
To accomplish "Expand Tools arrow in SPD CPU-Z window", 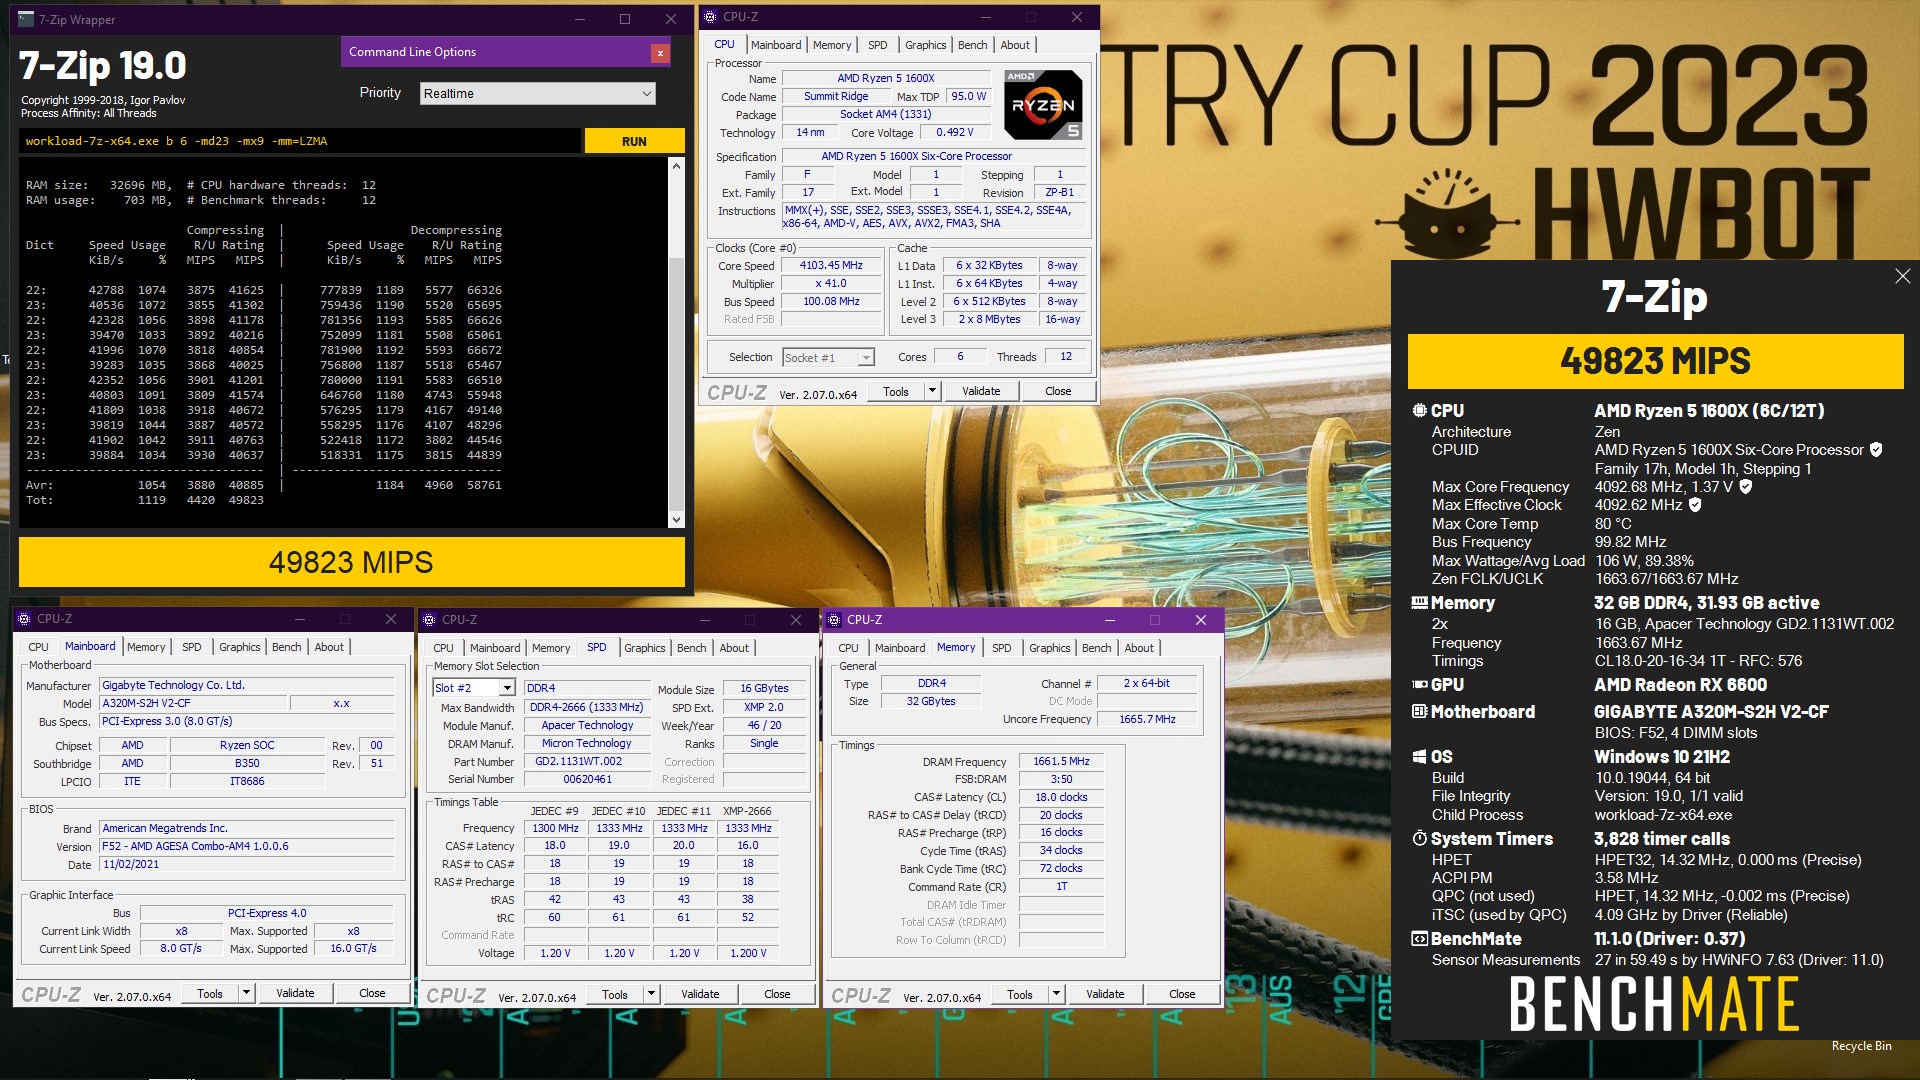I will (x=651, y=994).
